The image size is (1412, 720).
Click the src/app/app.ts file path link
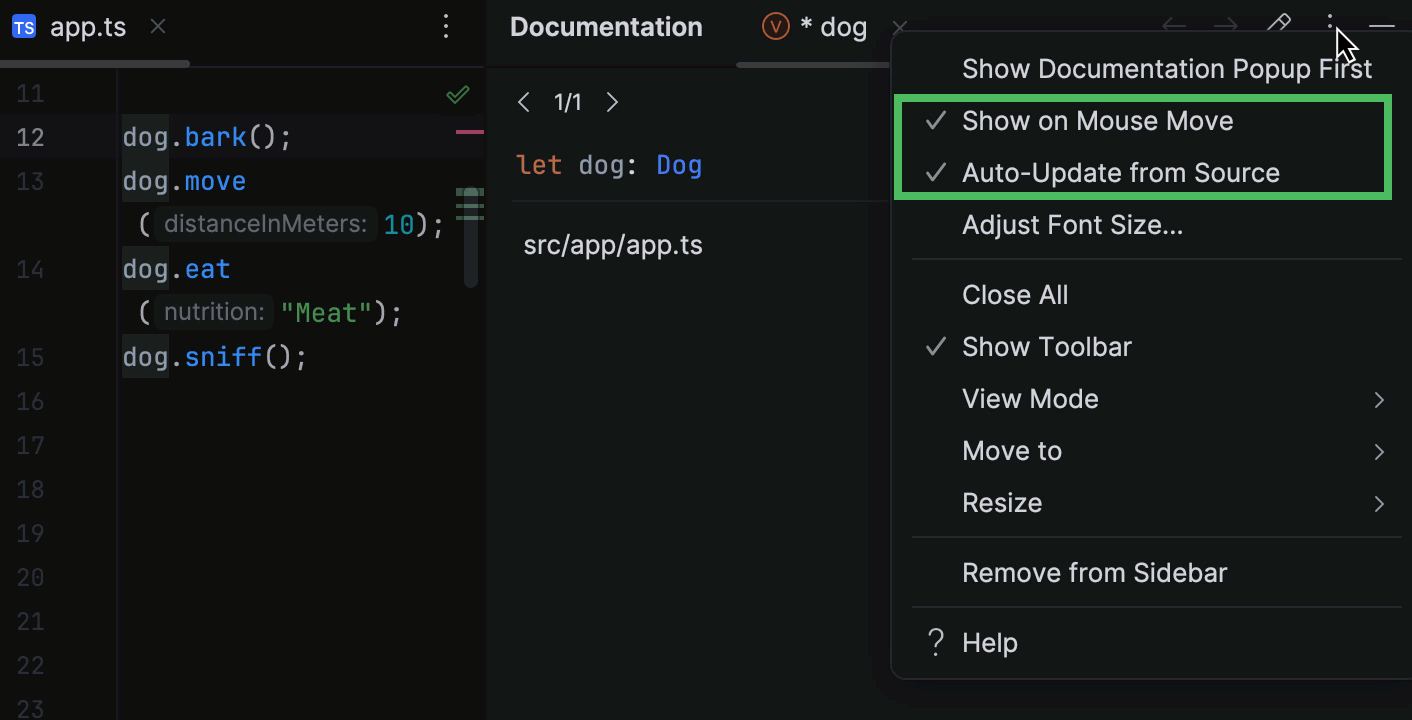point(612,244)
